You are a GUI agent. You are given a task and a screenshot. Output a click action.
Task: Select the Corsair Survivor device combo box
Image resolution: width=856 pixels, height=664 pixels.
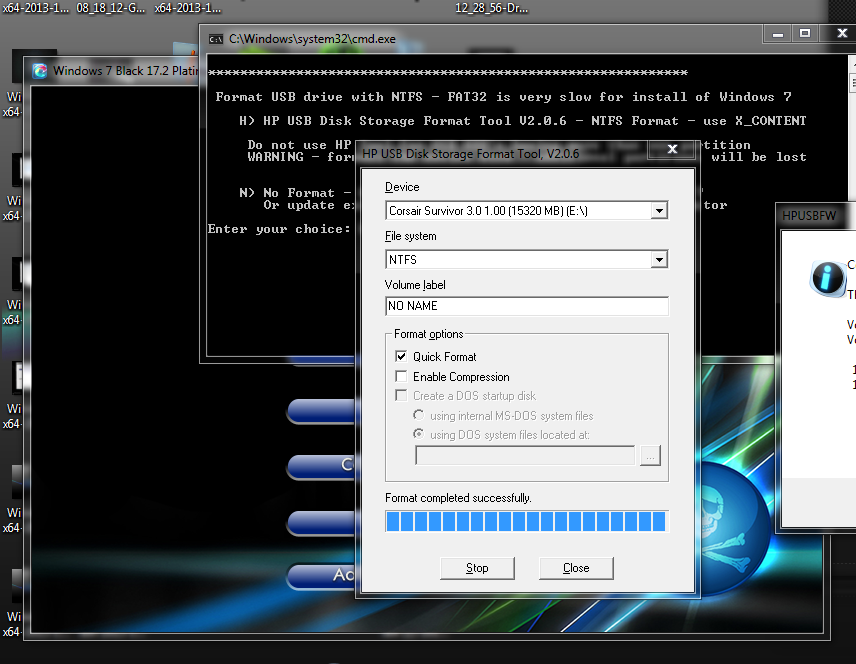point(526,211)
